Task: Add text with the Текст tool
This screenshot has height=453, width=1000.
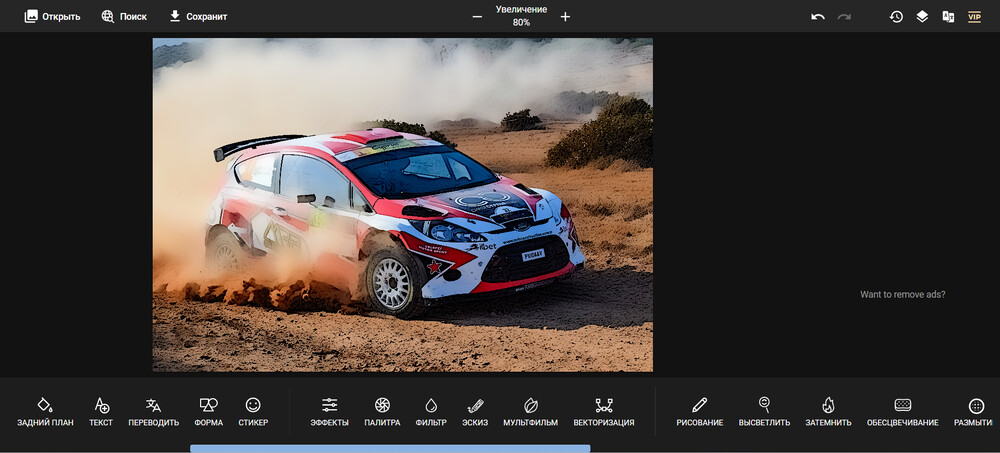Action: (101, 412)
